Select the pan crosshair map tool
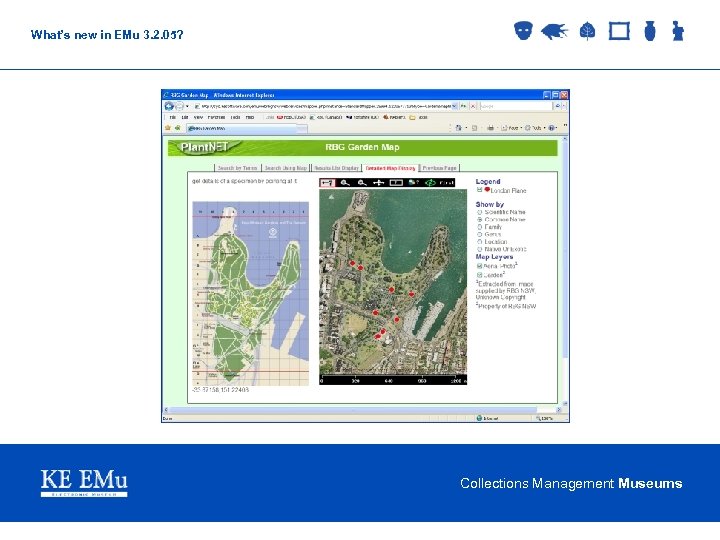Screen dimensions: 720x540 (378, 183)
